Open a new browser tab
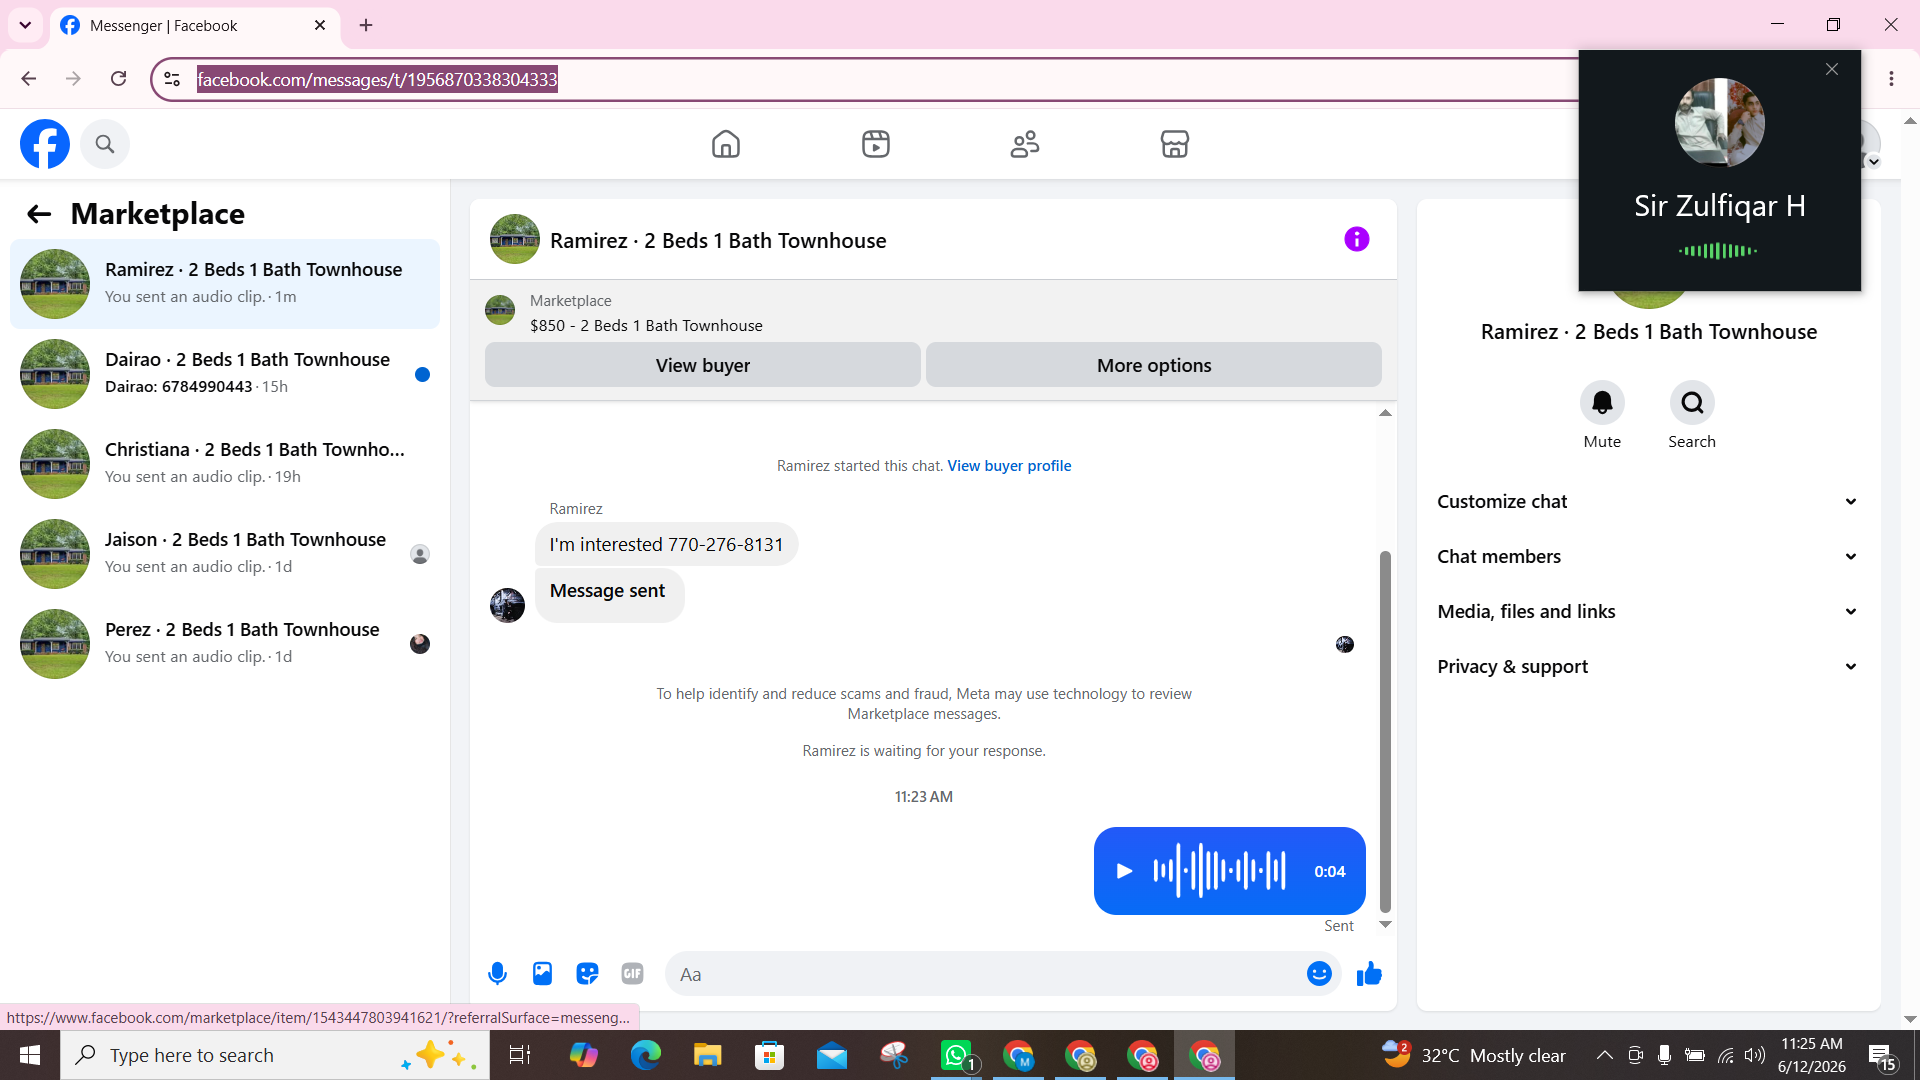Viewport: 1920px width, 1080px height. pos(366,25)
